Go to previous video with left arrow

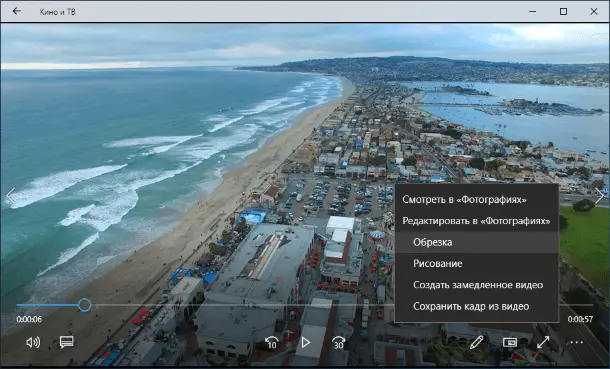pyautogui.click(x=10, y=196)
